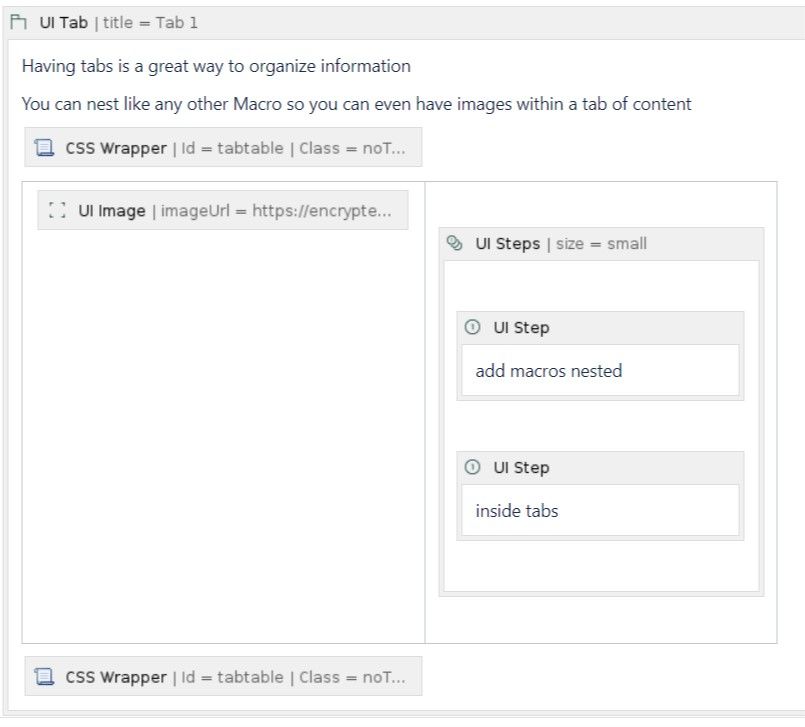Select the first UI Step macro header
Screen dimensions: 805x727
pyautogui.click(x=600, y=328)
